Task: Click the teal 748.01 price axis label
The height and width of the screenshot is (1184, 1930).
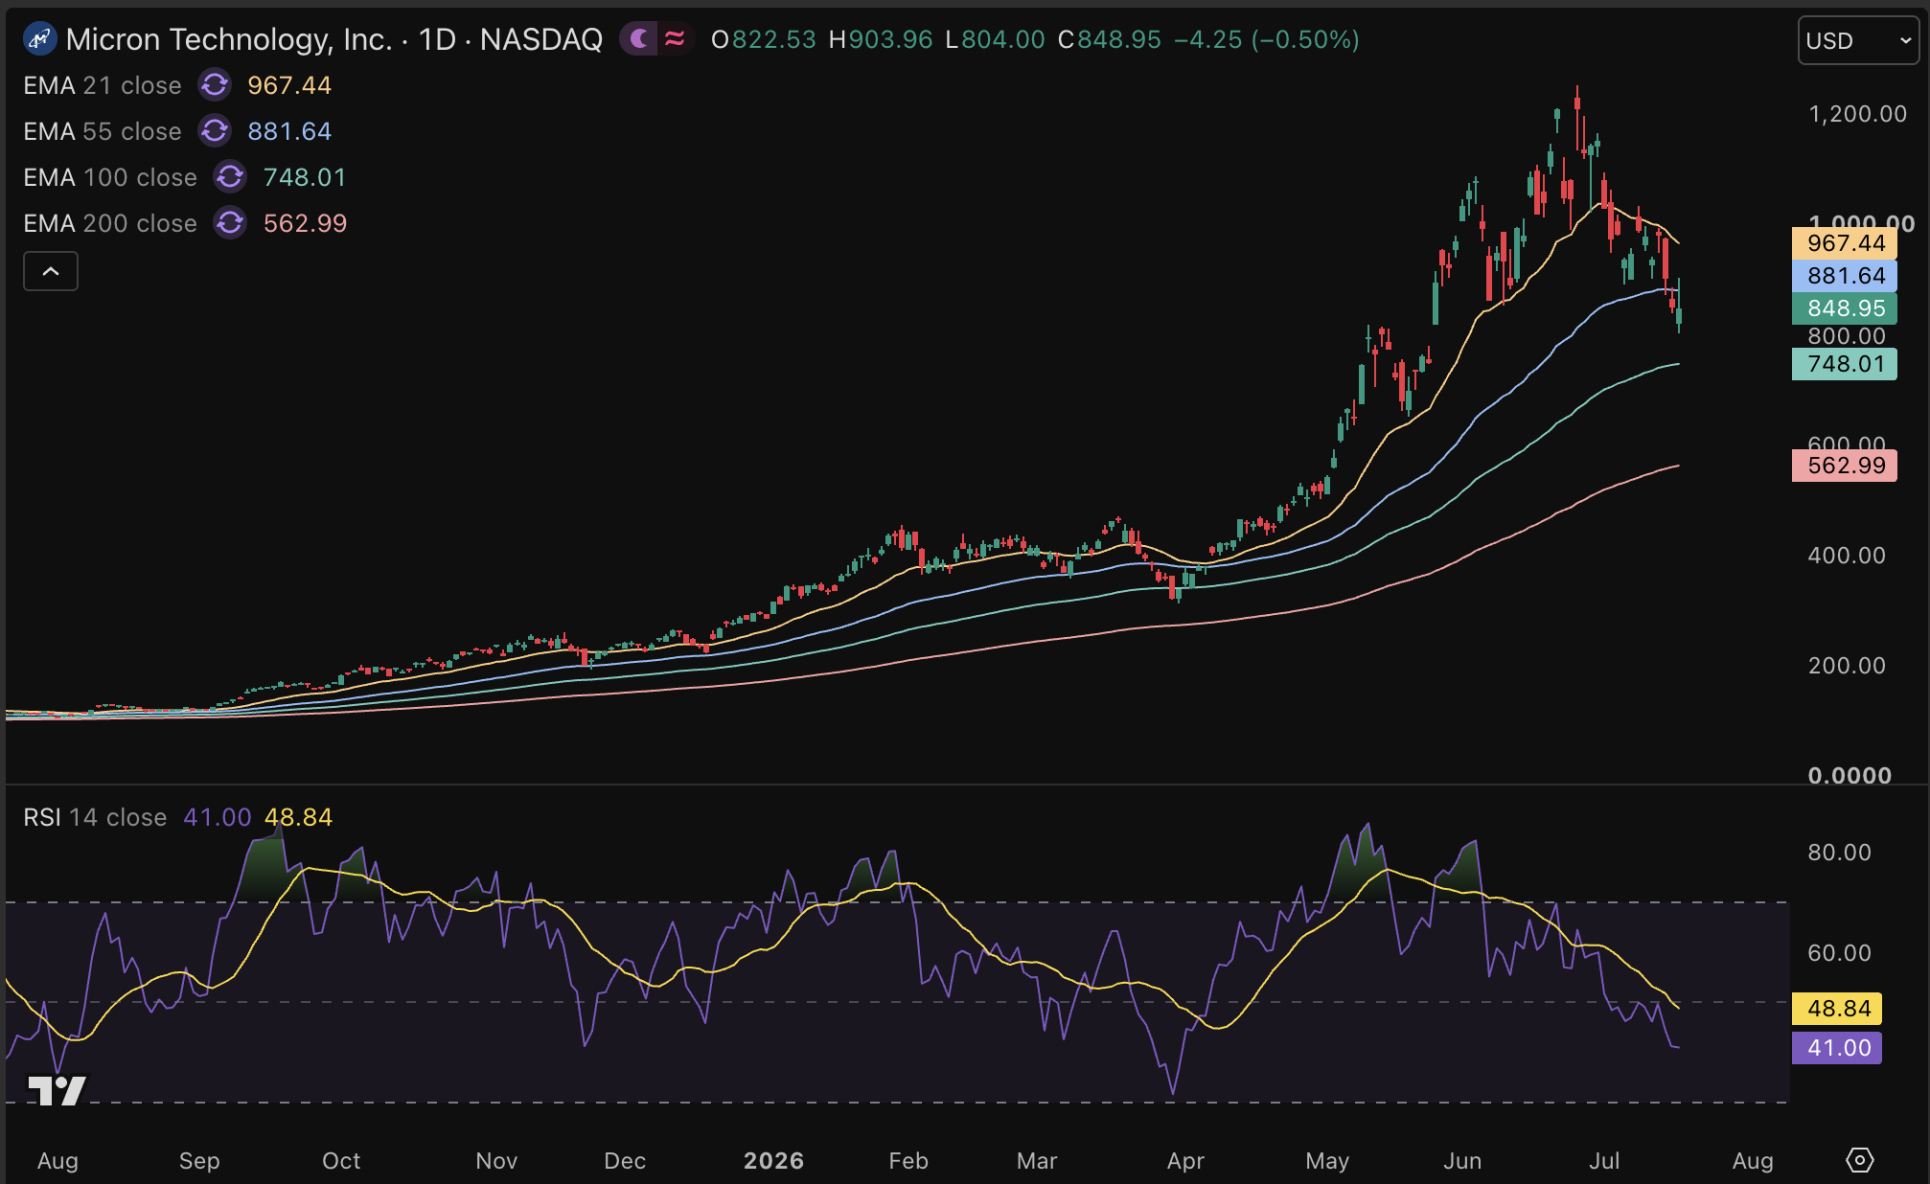Action: point(1845,364)
